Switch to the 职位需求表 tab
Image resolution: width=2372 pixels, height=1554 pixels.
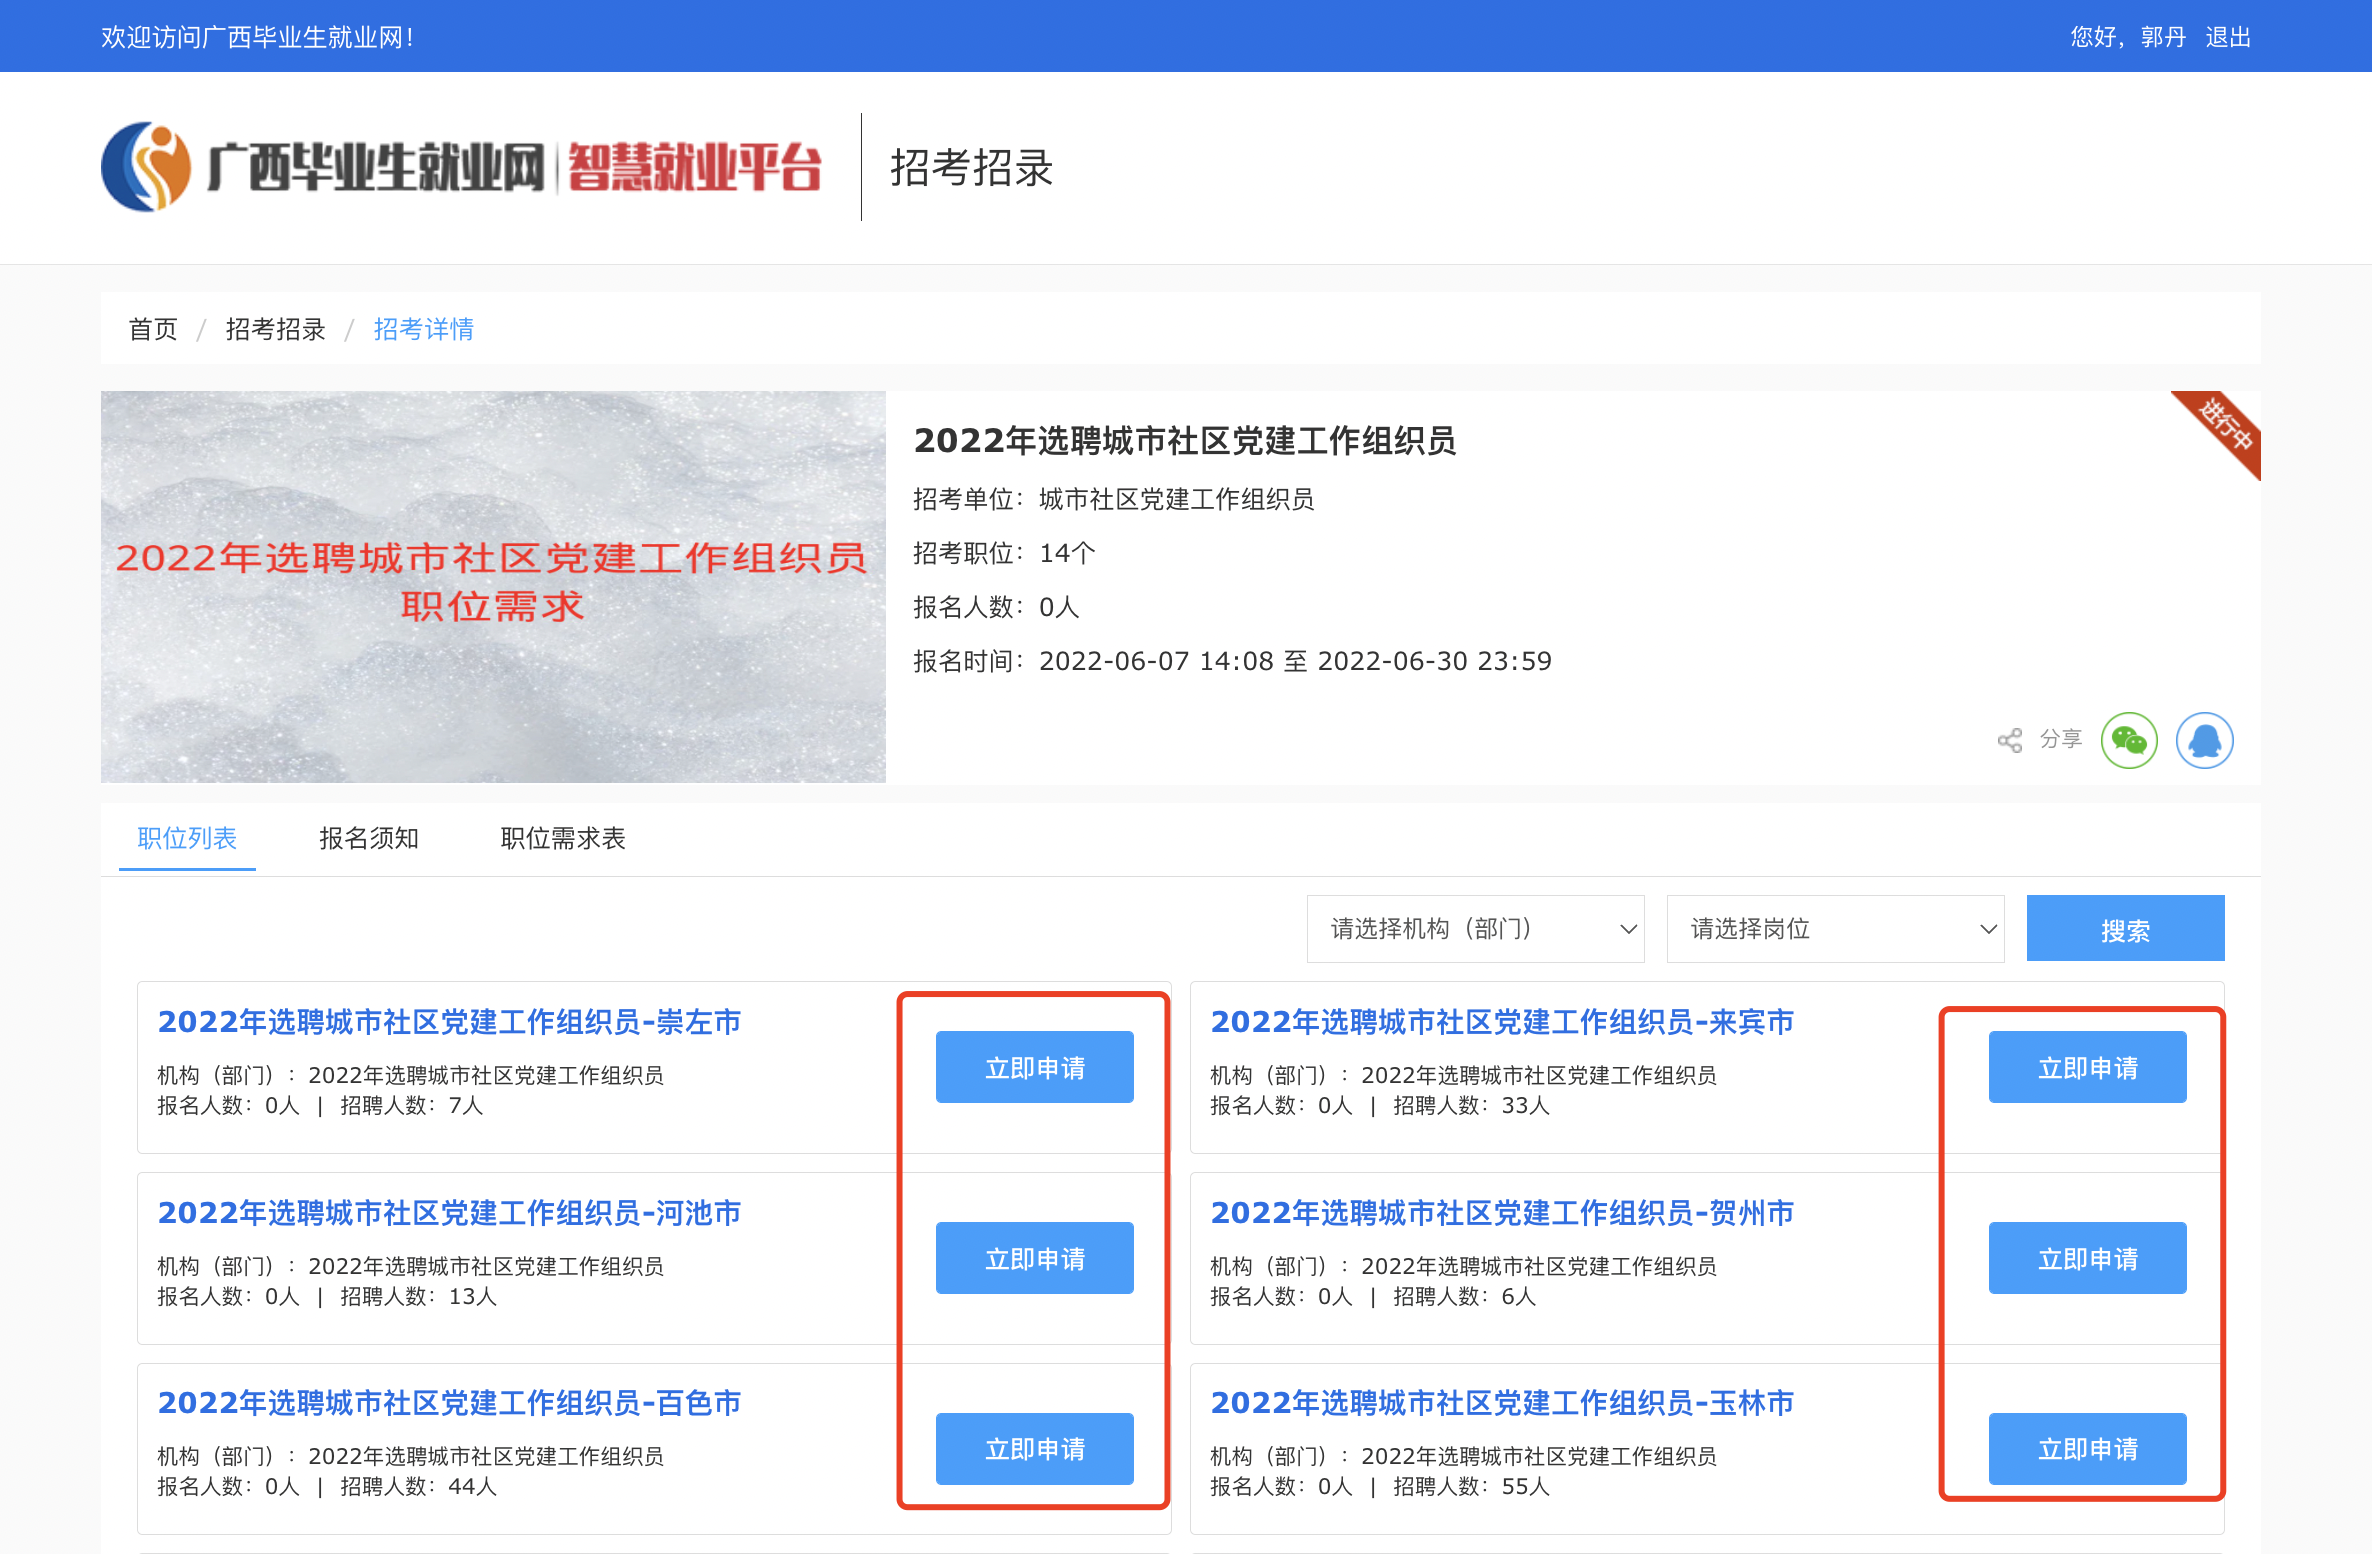(562, 838)
